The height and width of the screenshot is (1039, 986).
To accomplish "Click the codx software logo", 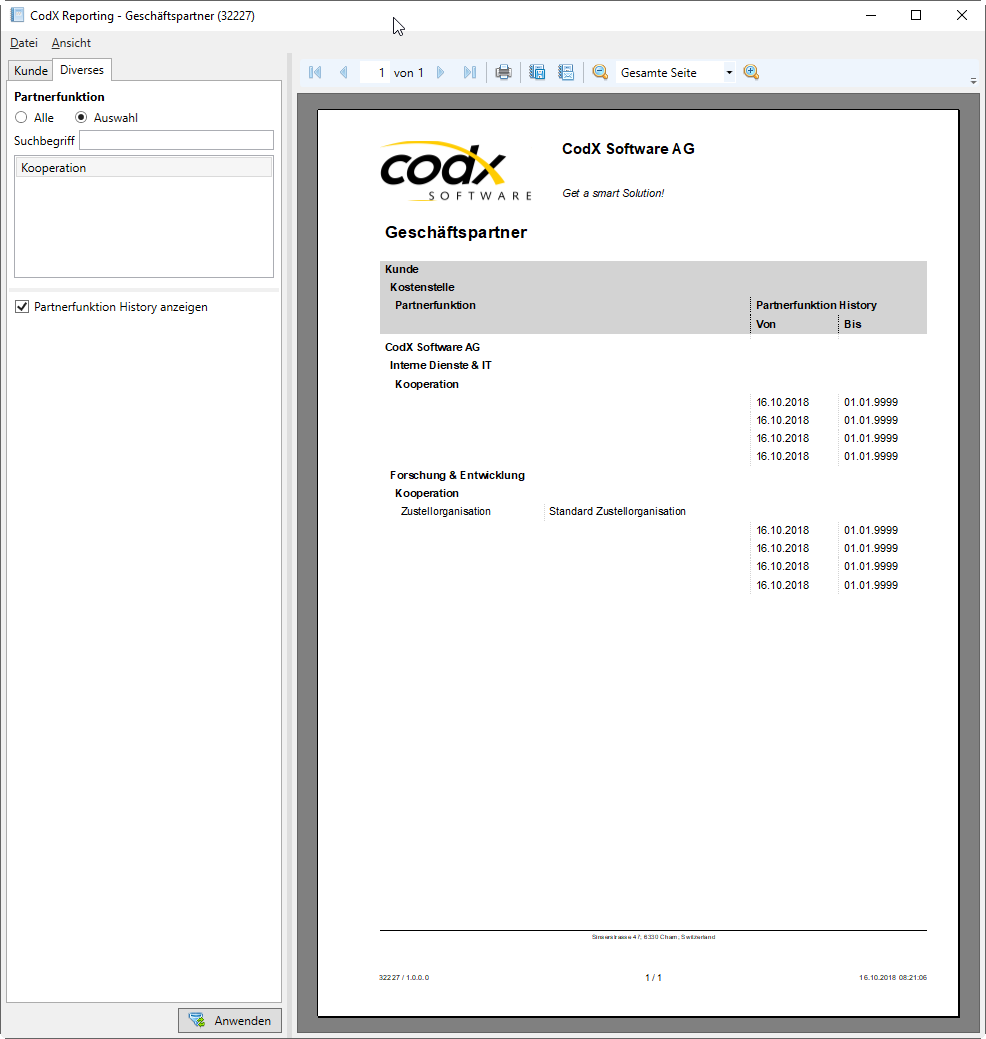I will tap(457, 171).
